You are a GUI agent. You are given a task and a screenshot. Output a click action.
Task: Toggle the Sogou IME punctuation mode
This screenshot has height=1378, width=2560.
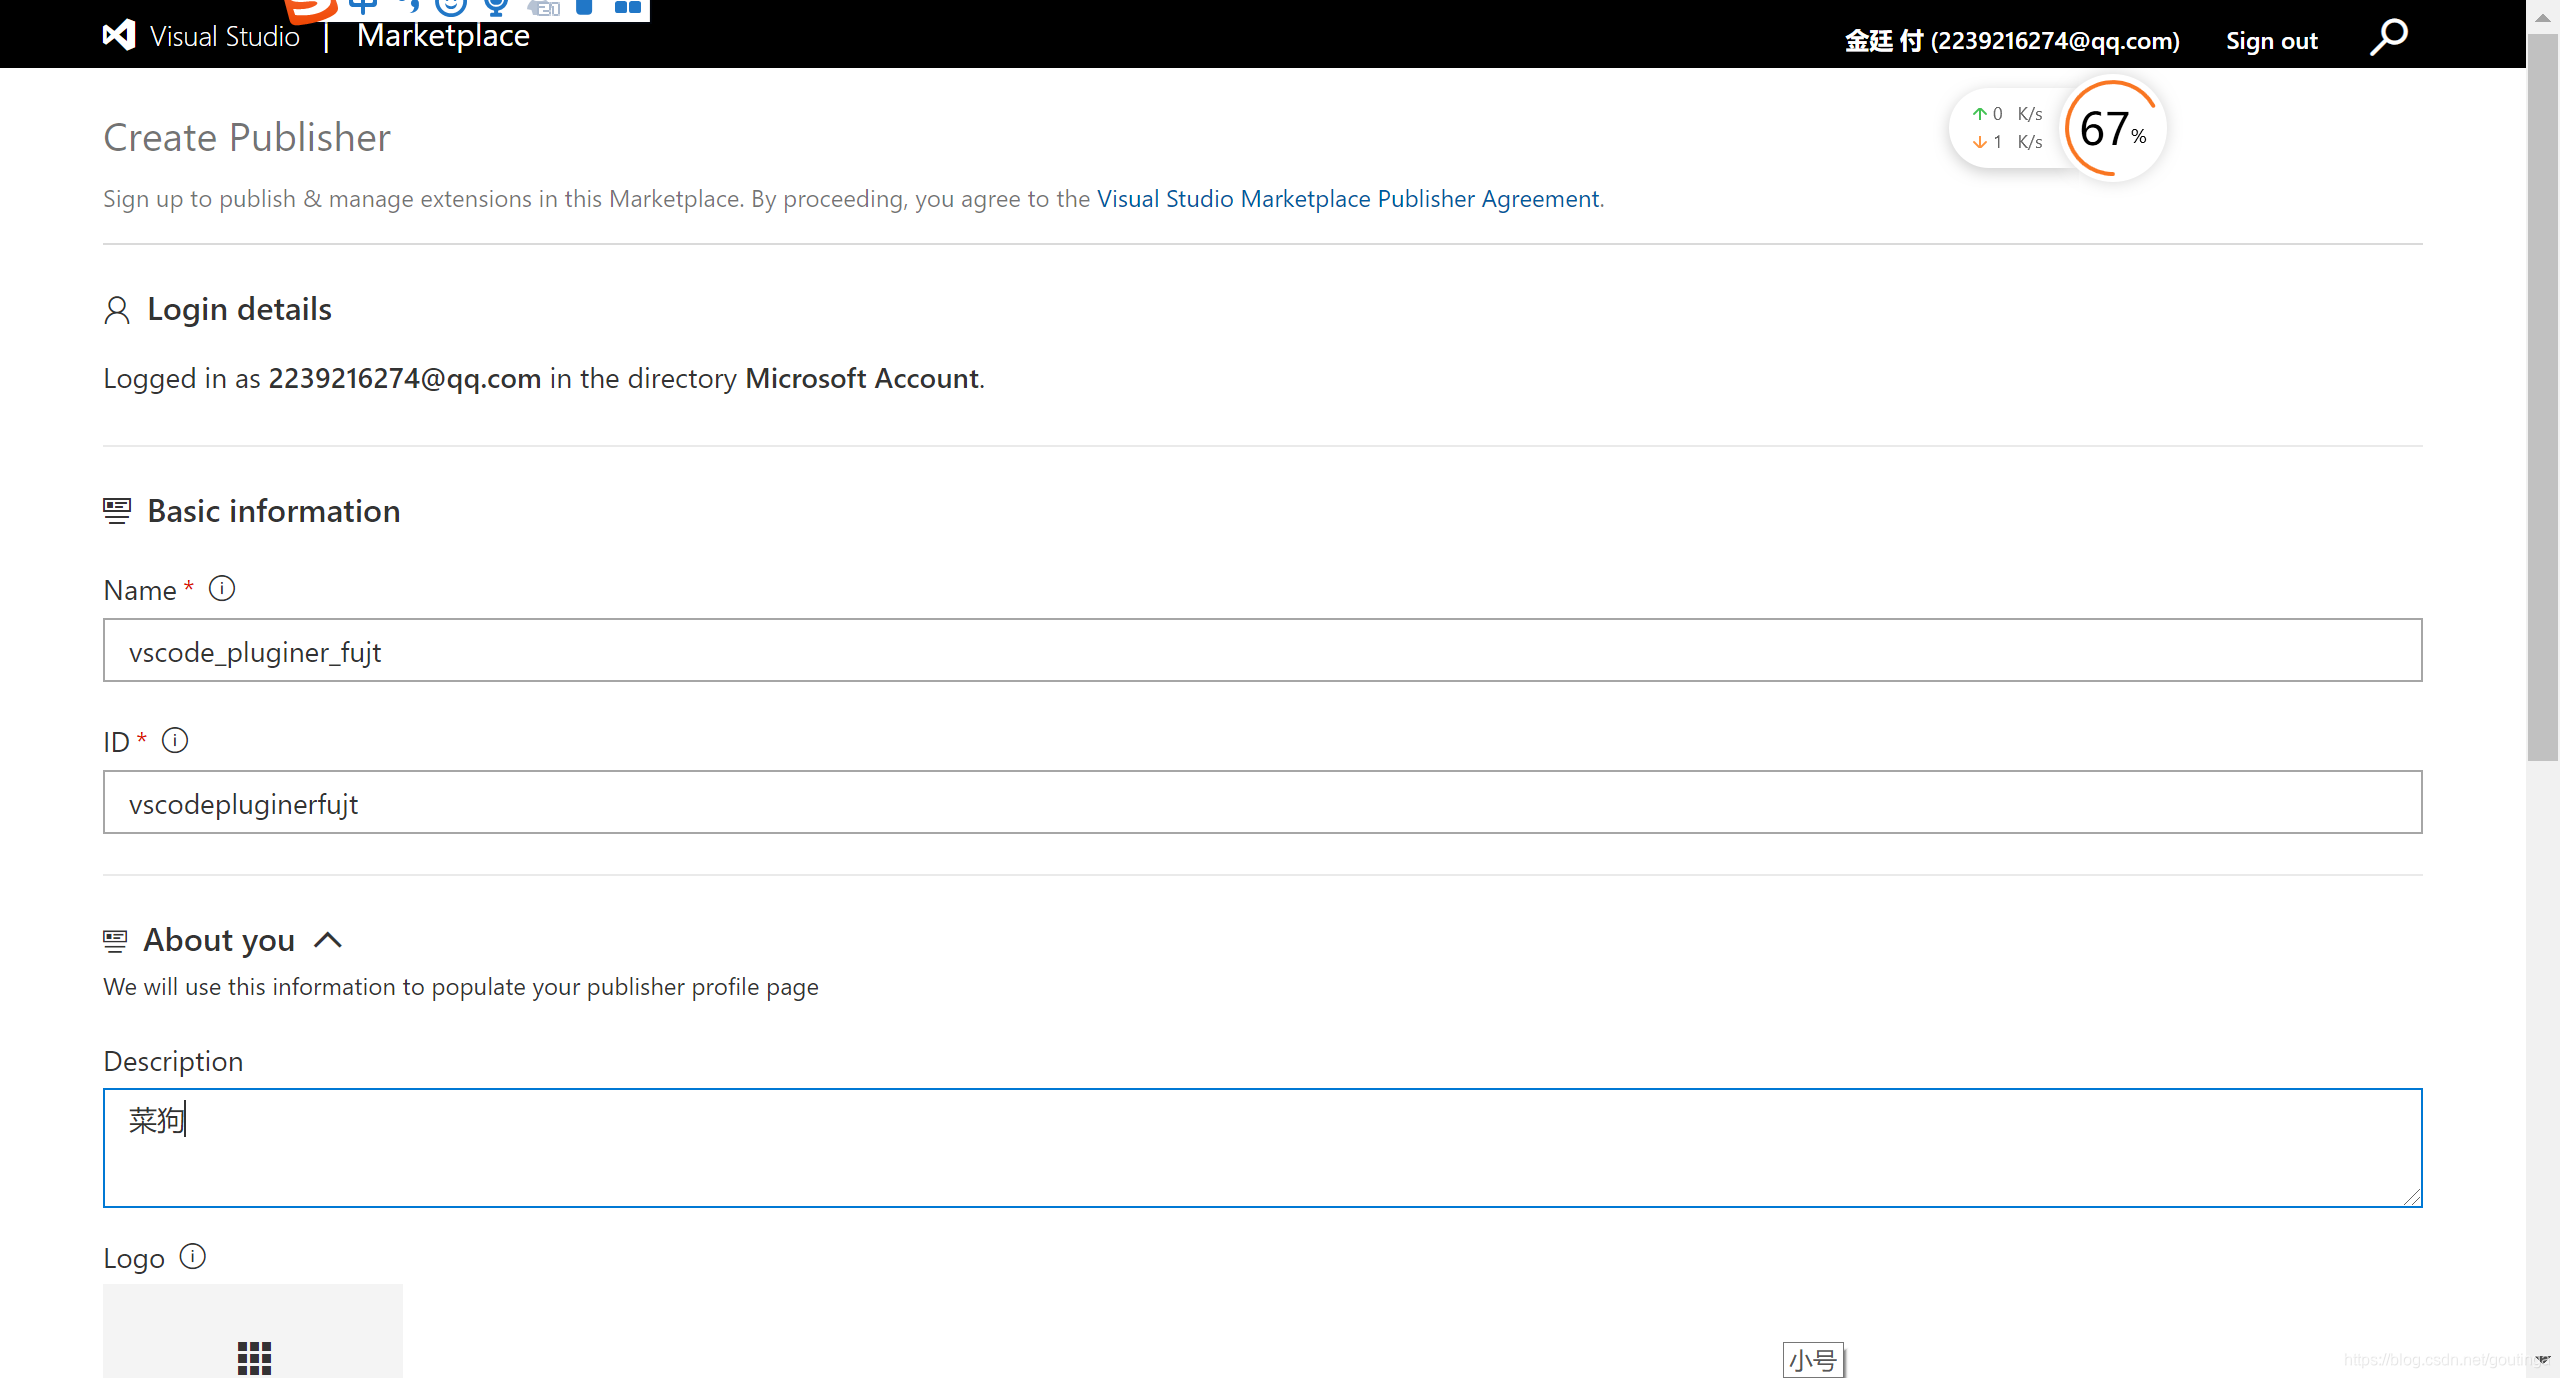click(x=410, y=7)
